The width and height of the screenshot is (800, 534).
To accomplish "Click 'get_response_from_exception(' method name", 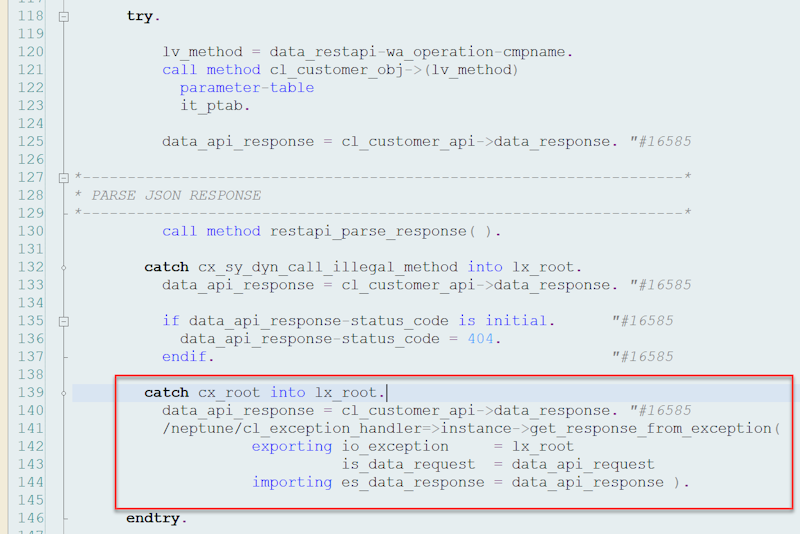I will (x=655, y=428).
